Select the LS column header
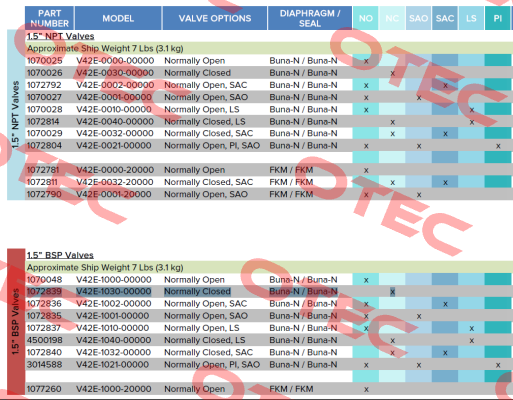This screenshot has height=400, width=513. [x=471, y=18]
